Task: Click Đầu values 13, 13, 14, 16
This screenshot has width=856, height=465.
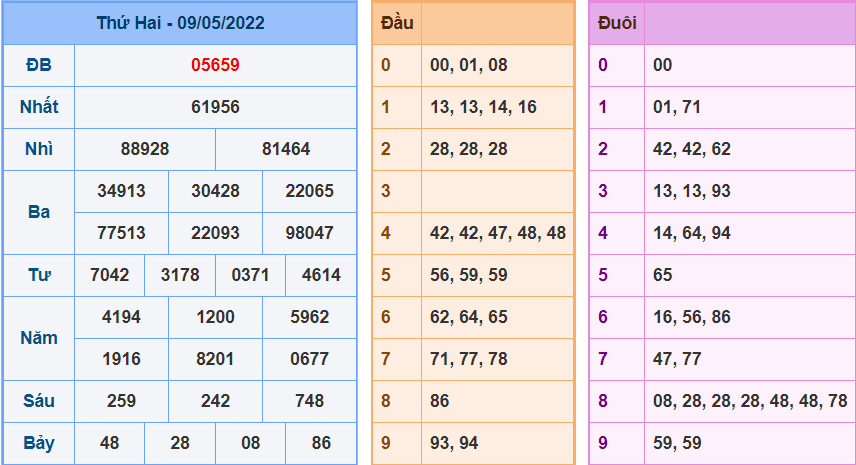Action: click(483, 107)
